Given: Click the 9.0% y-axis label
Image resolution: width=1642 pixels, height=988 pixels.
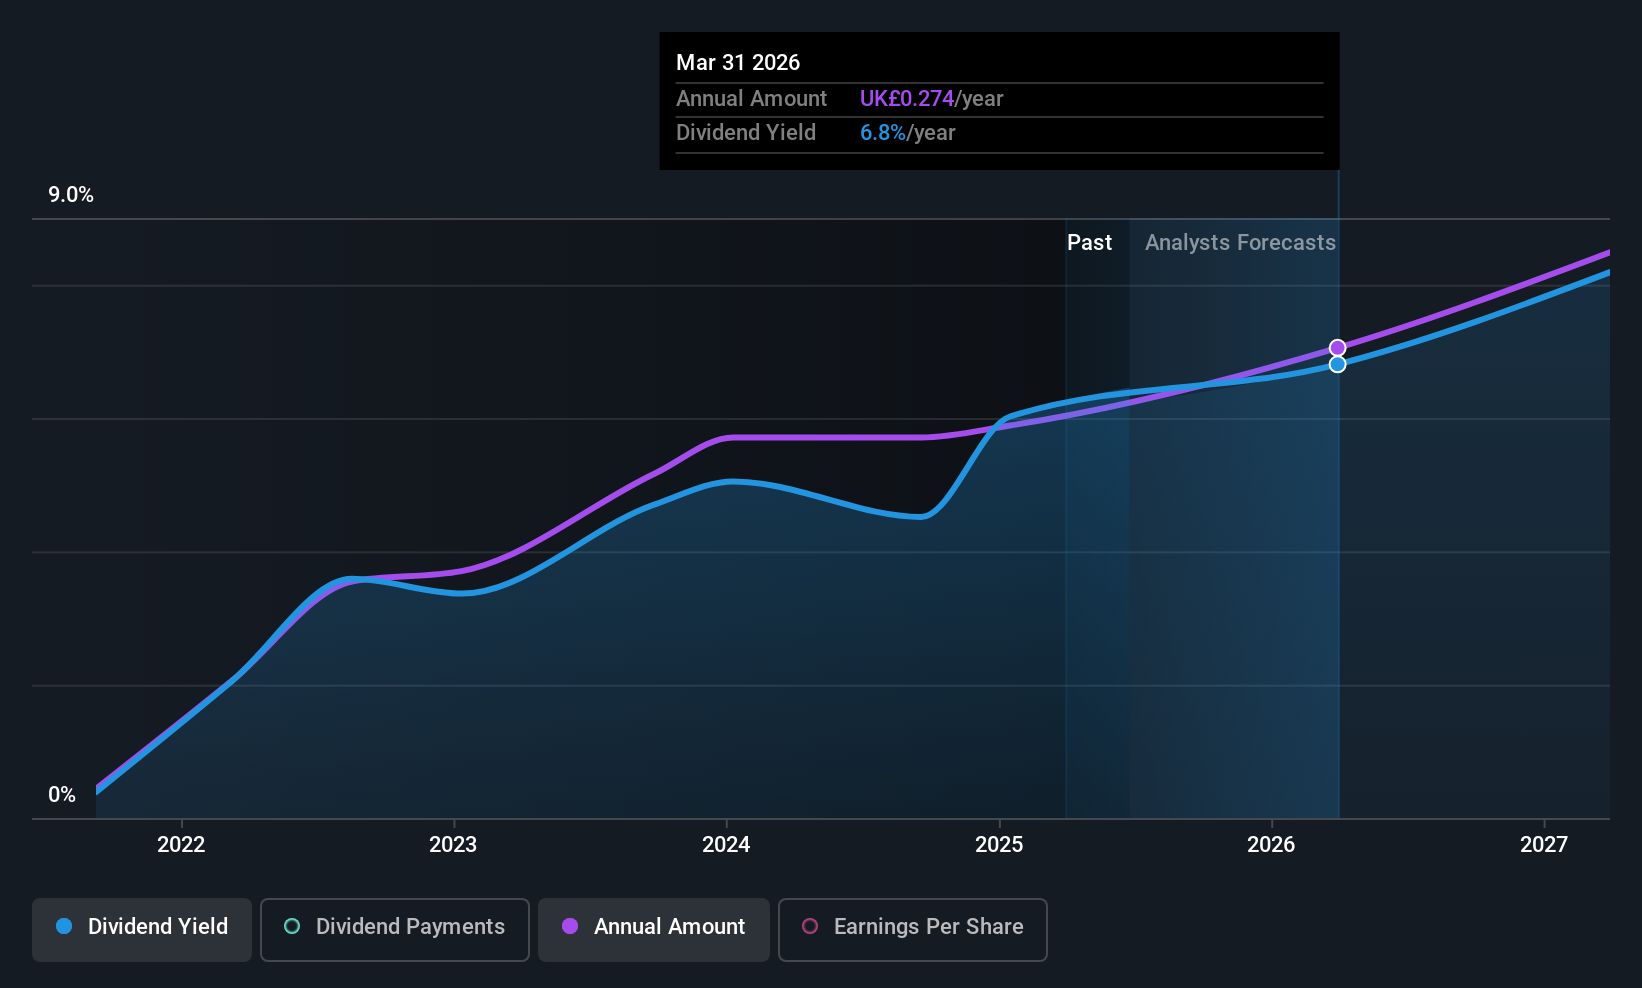Looking at the screenshot, I should coord(71,195).
